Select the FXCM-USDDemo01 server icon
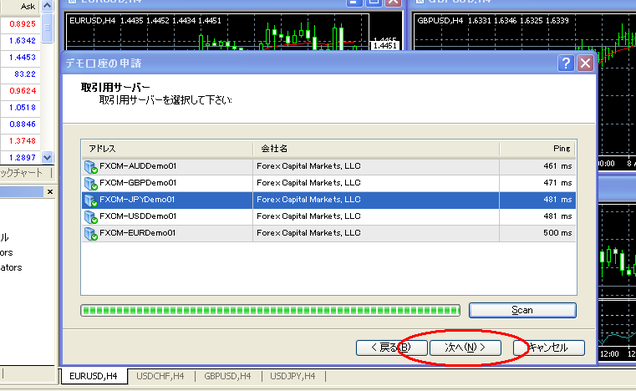 pos(90,217)
